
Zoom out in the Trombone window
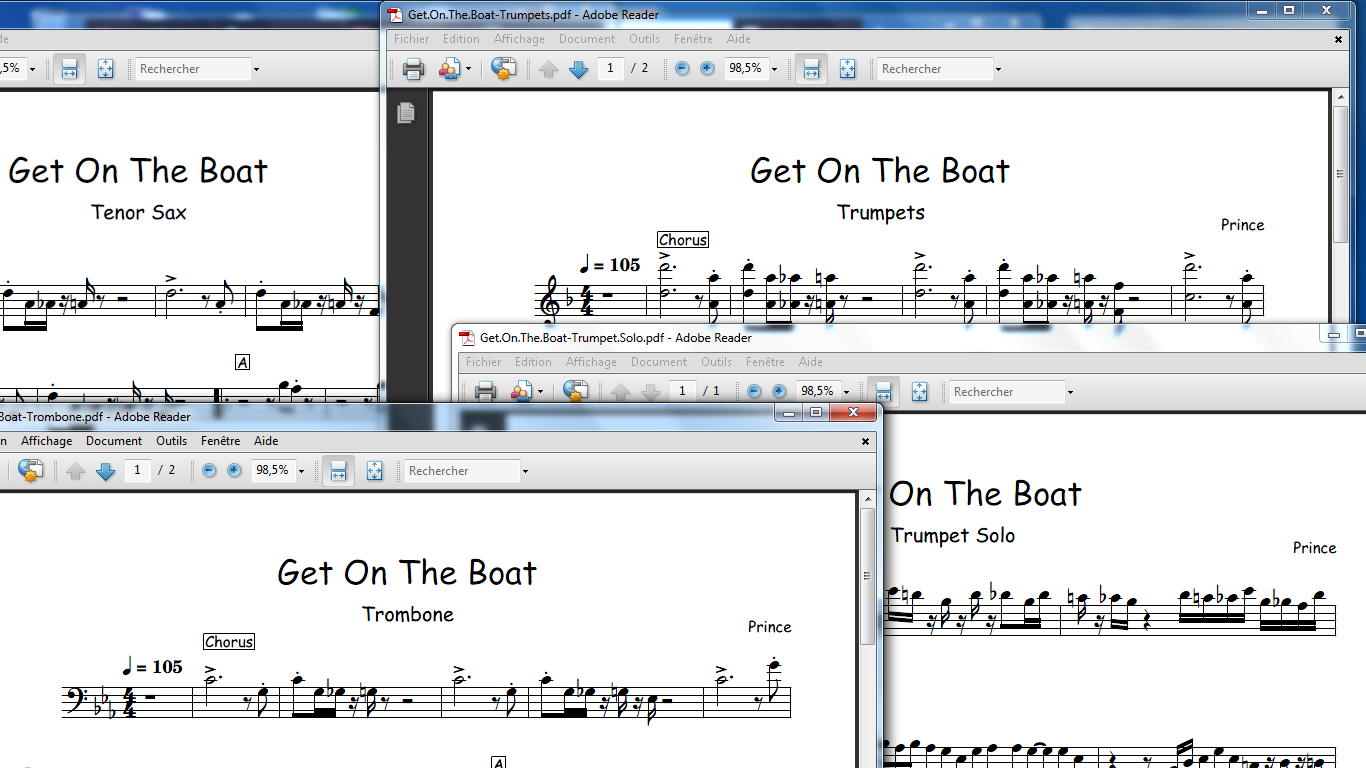(x=209, y=471)
